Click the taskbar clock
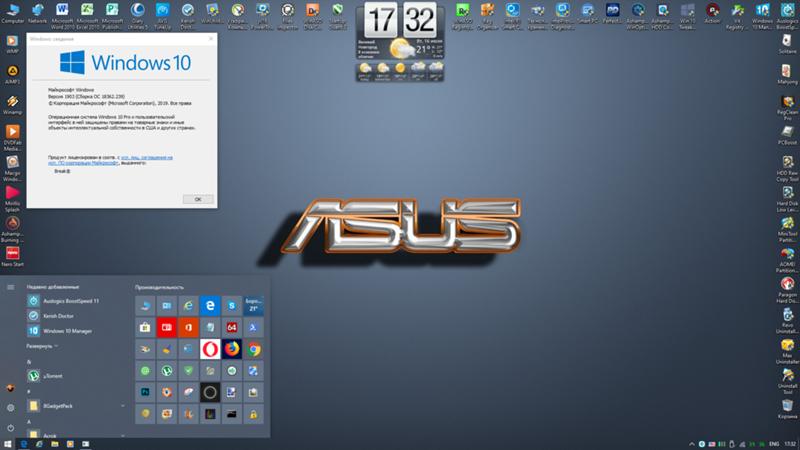 pyautogui.click(x=790, y=444)
